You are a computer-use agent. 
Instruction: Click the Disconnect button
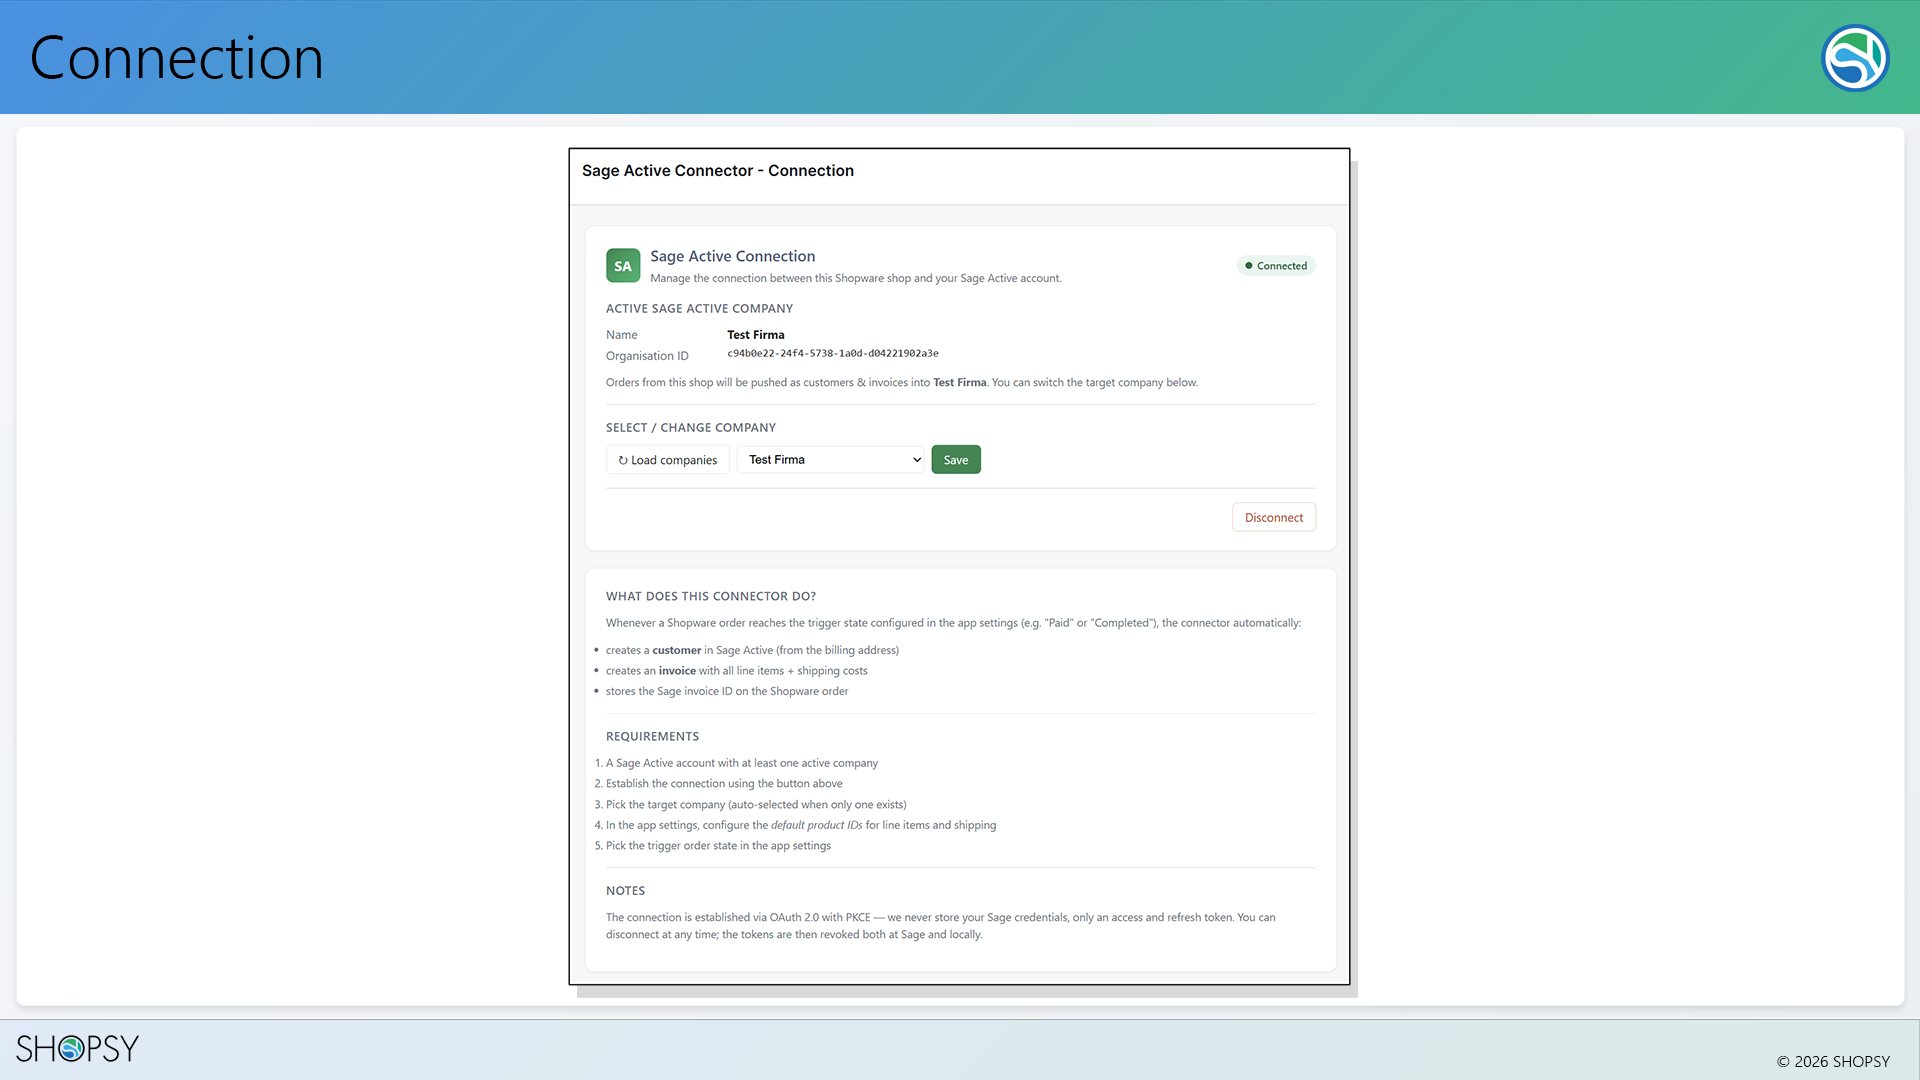tap(1274, 517)
